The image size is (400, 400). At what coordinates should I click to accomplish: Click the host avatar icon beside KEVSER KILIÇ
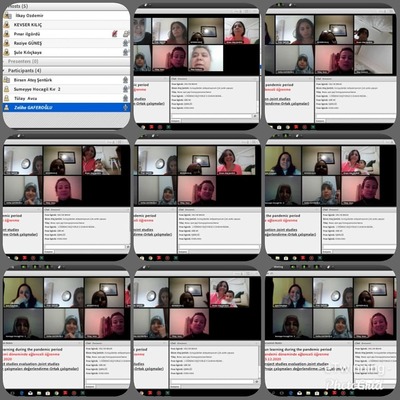[6, 25]
